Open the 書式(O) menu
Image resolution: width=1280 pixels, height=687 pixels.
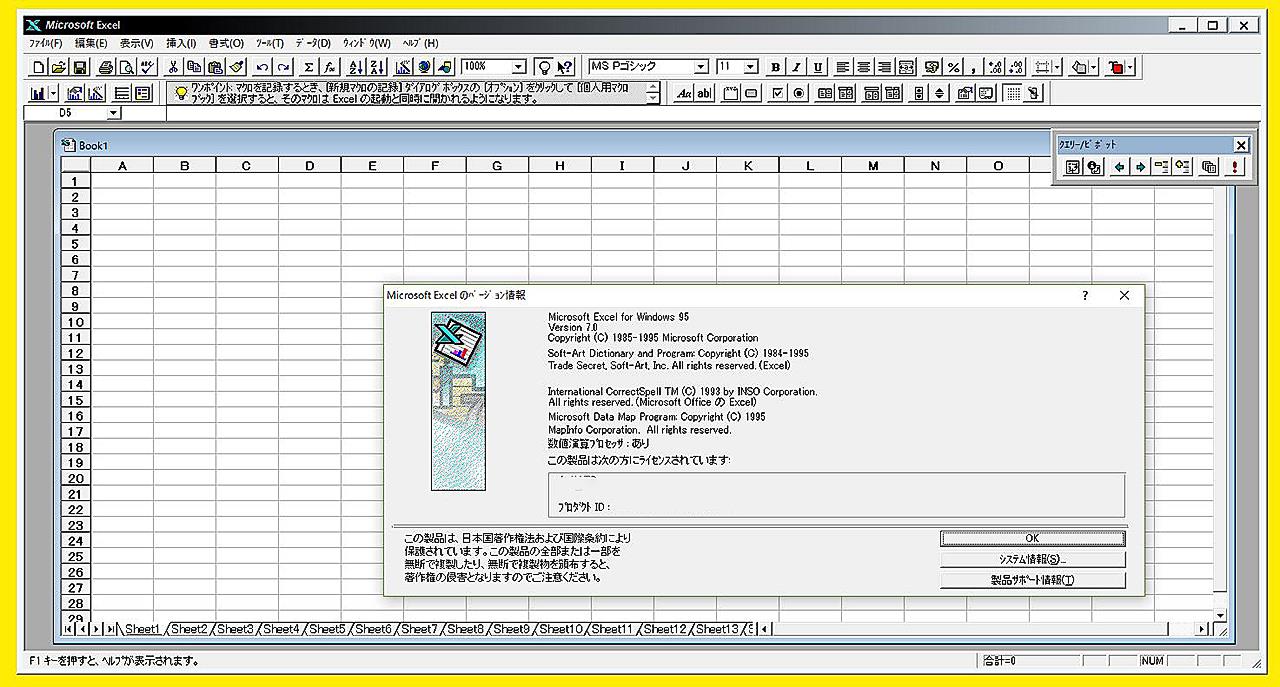pos(226,43)
